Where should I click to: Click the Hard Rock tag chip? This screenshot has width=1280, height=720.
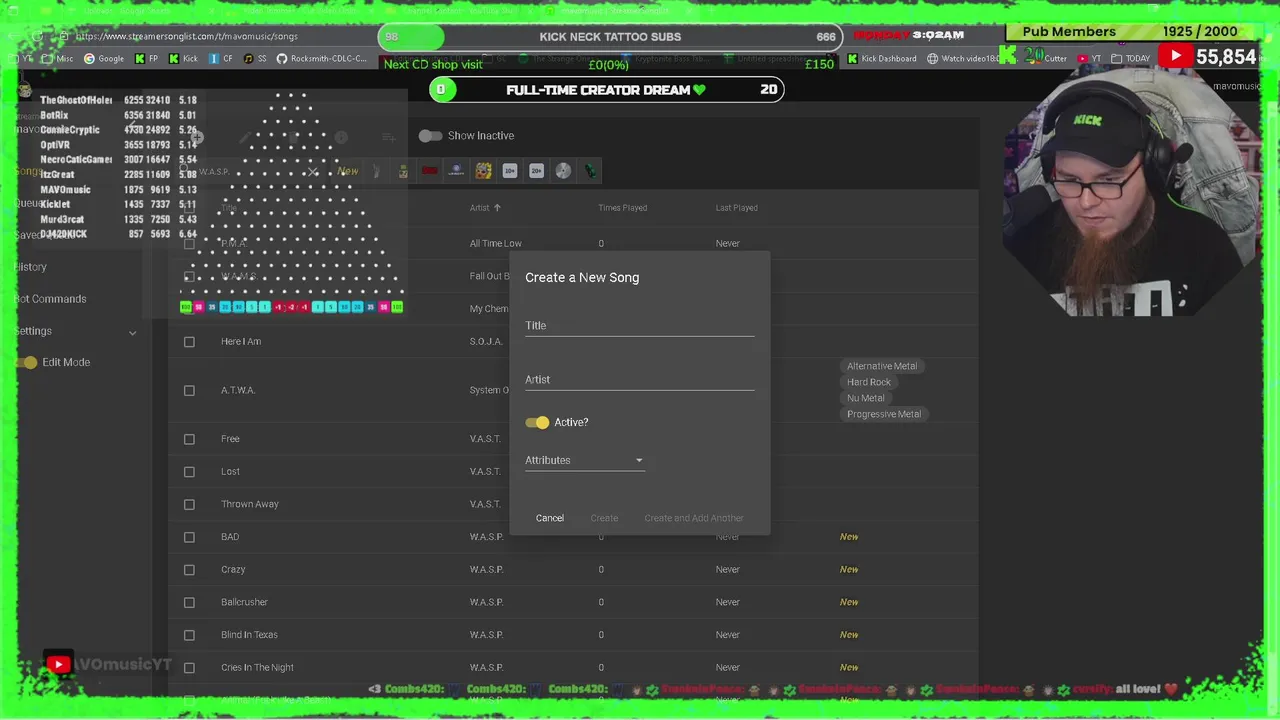pyautogui.click(x=869, y=382)
